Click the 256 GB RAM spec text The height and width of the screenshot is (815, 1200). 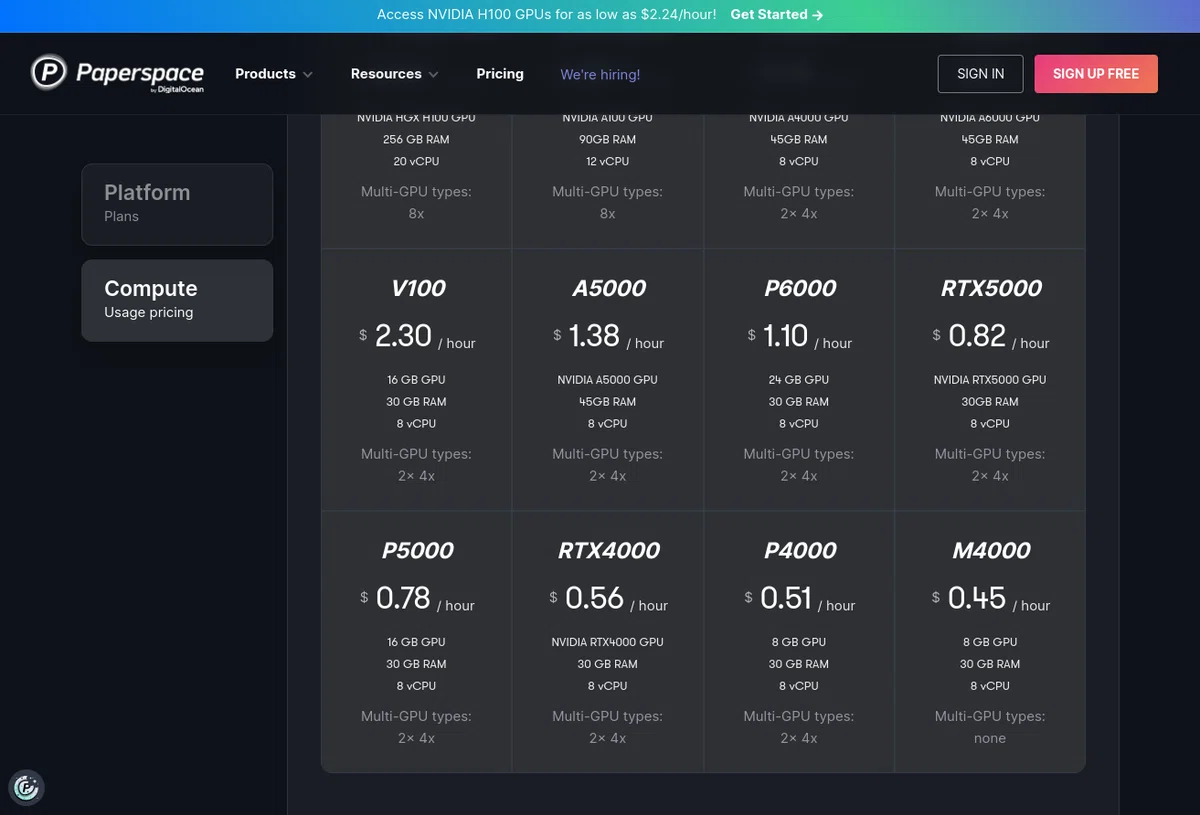click(417, 140)
